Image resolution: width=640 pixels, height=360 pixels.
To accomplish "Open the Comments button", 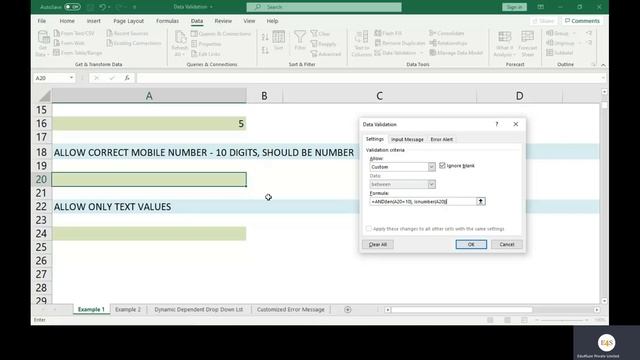I will [x=582, y=21].
